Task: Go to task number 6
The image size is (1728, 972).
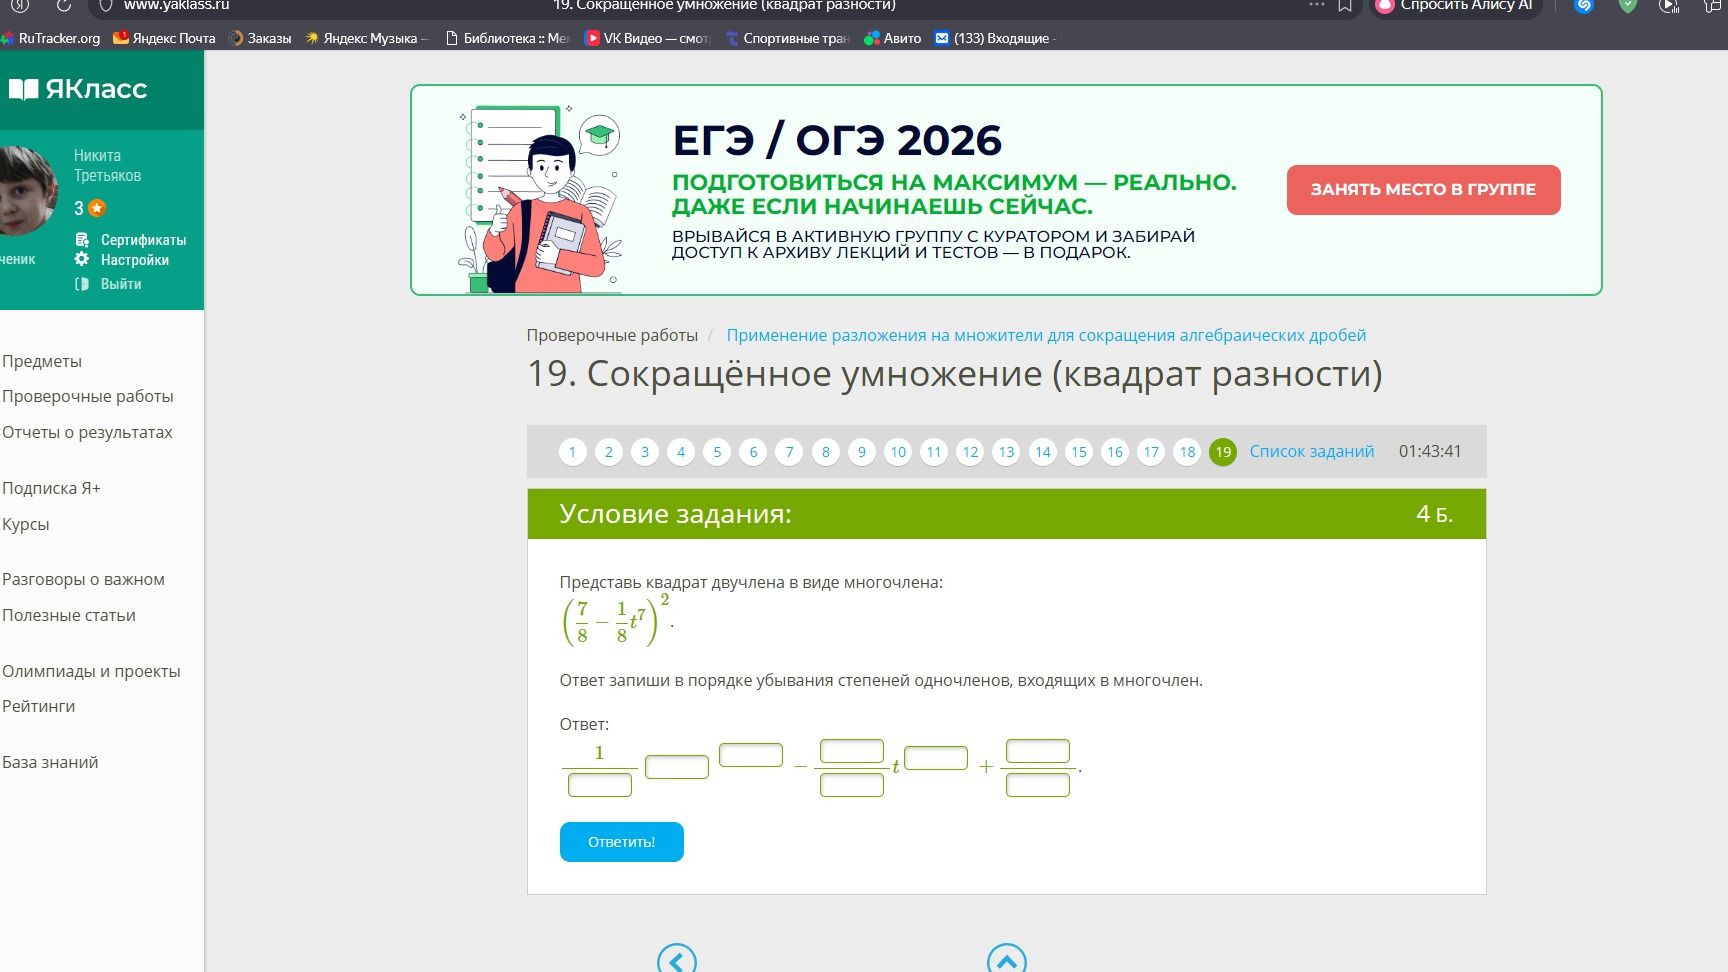Action: tap(753, 452)
